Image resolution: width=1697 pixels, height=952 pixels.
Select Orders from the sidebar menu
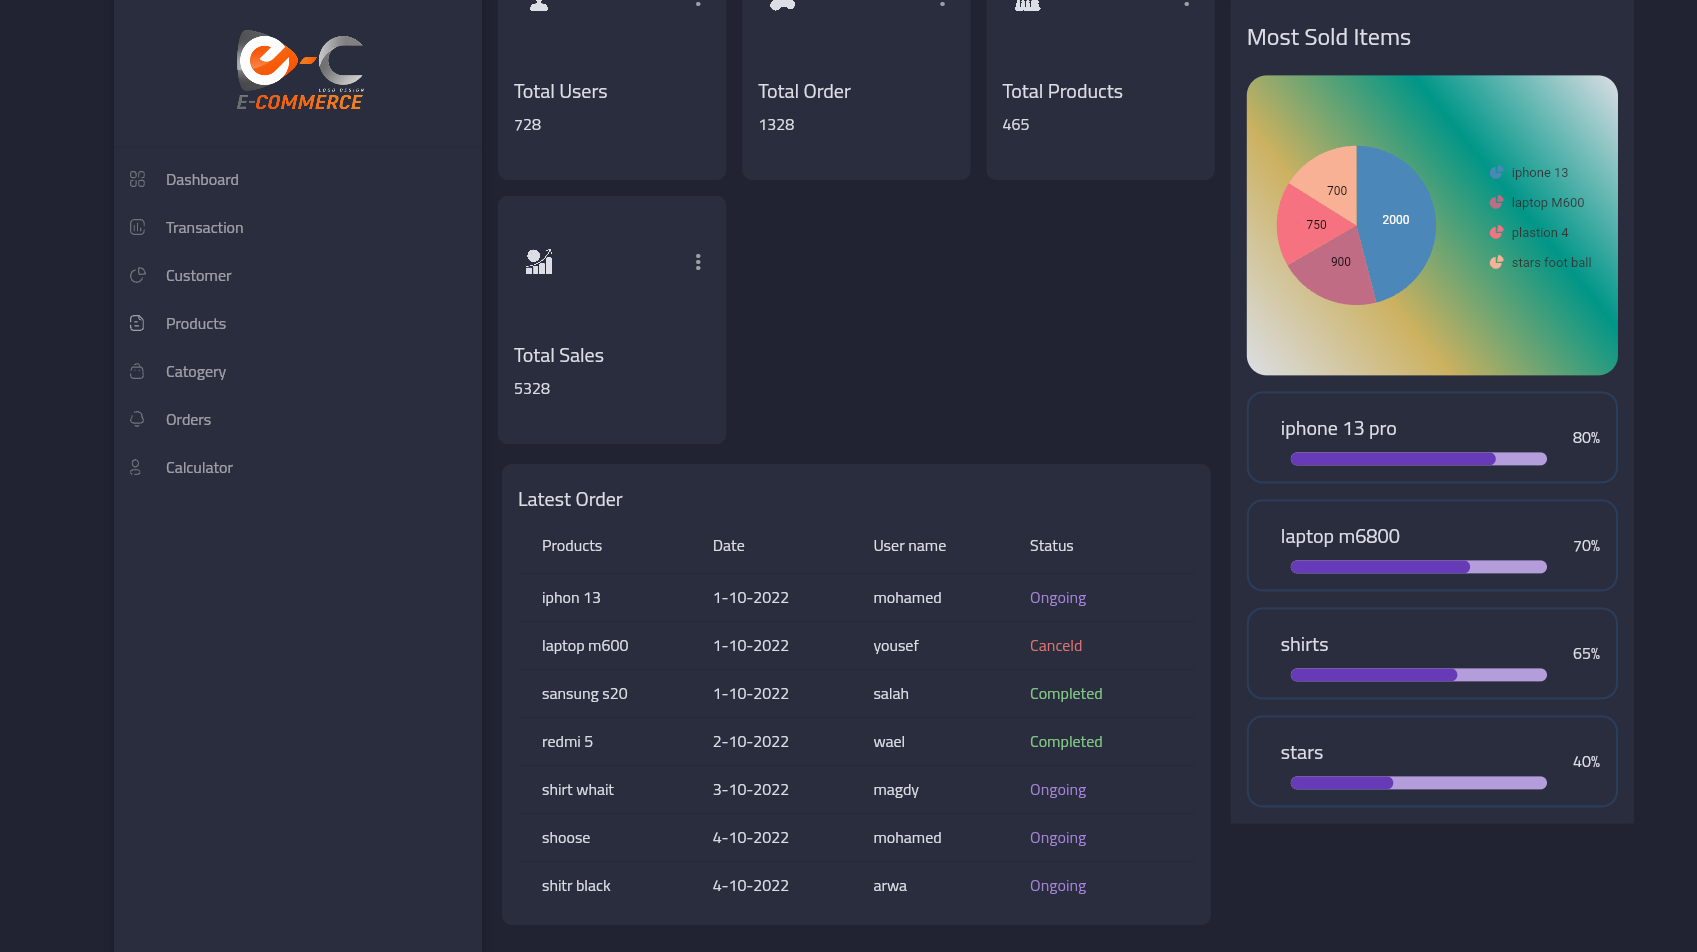coord(188,419)
